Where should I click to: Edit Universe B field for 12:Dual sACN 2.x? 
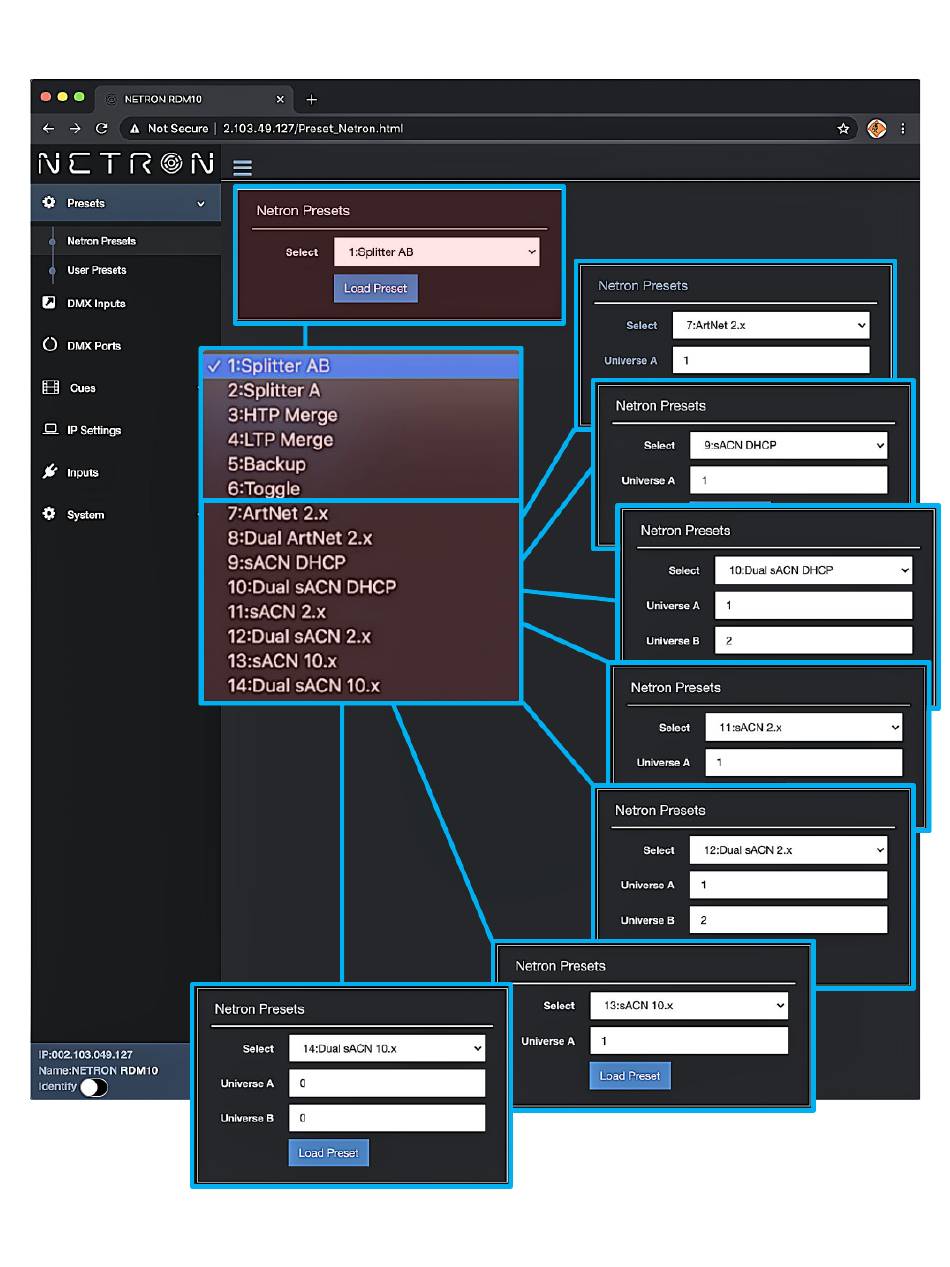[788, 920]
